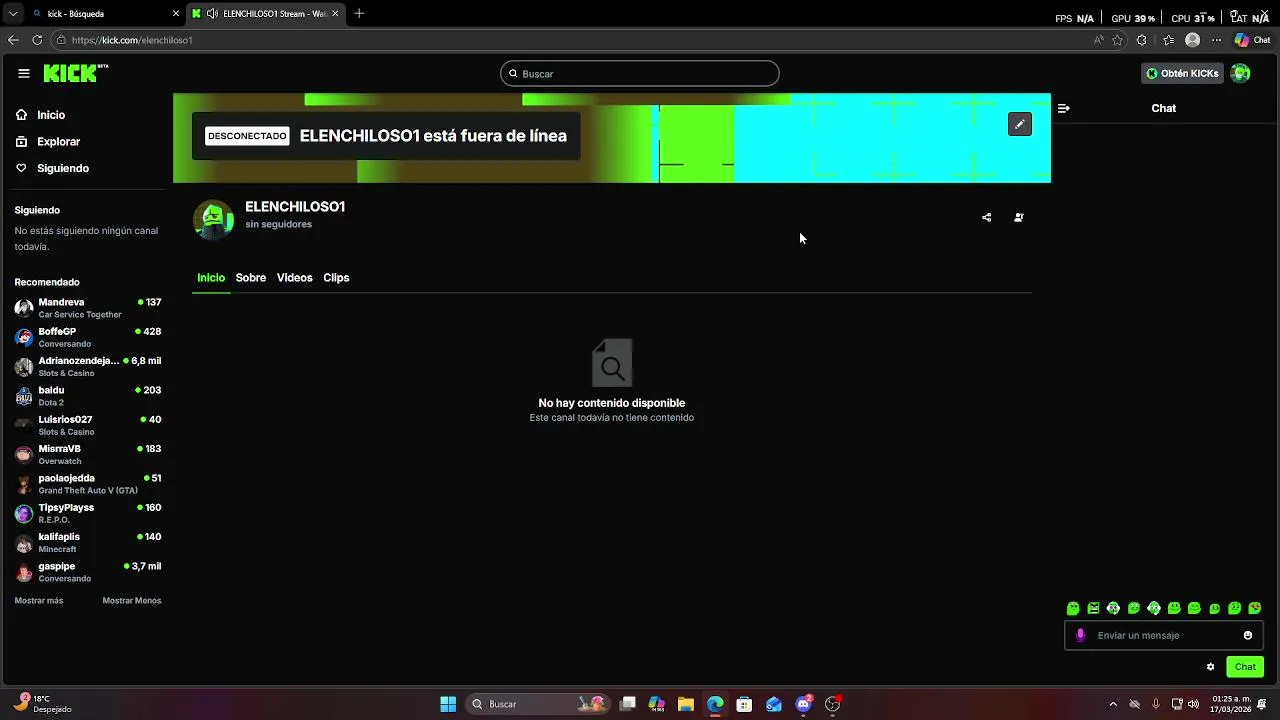Show hidden system tray icons

click(1113, 704)
